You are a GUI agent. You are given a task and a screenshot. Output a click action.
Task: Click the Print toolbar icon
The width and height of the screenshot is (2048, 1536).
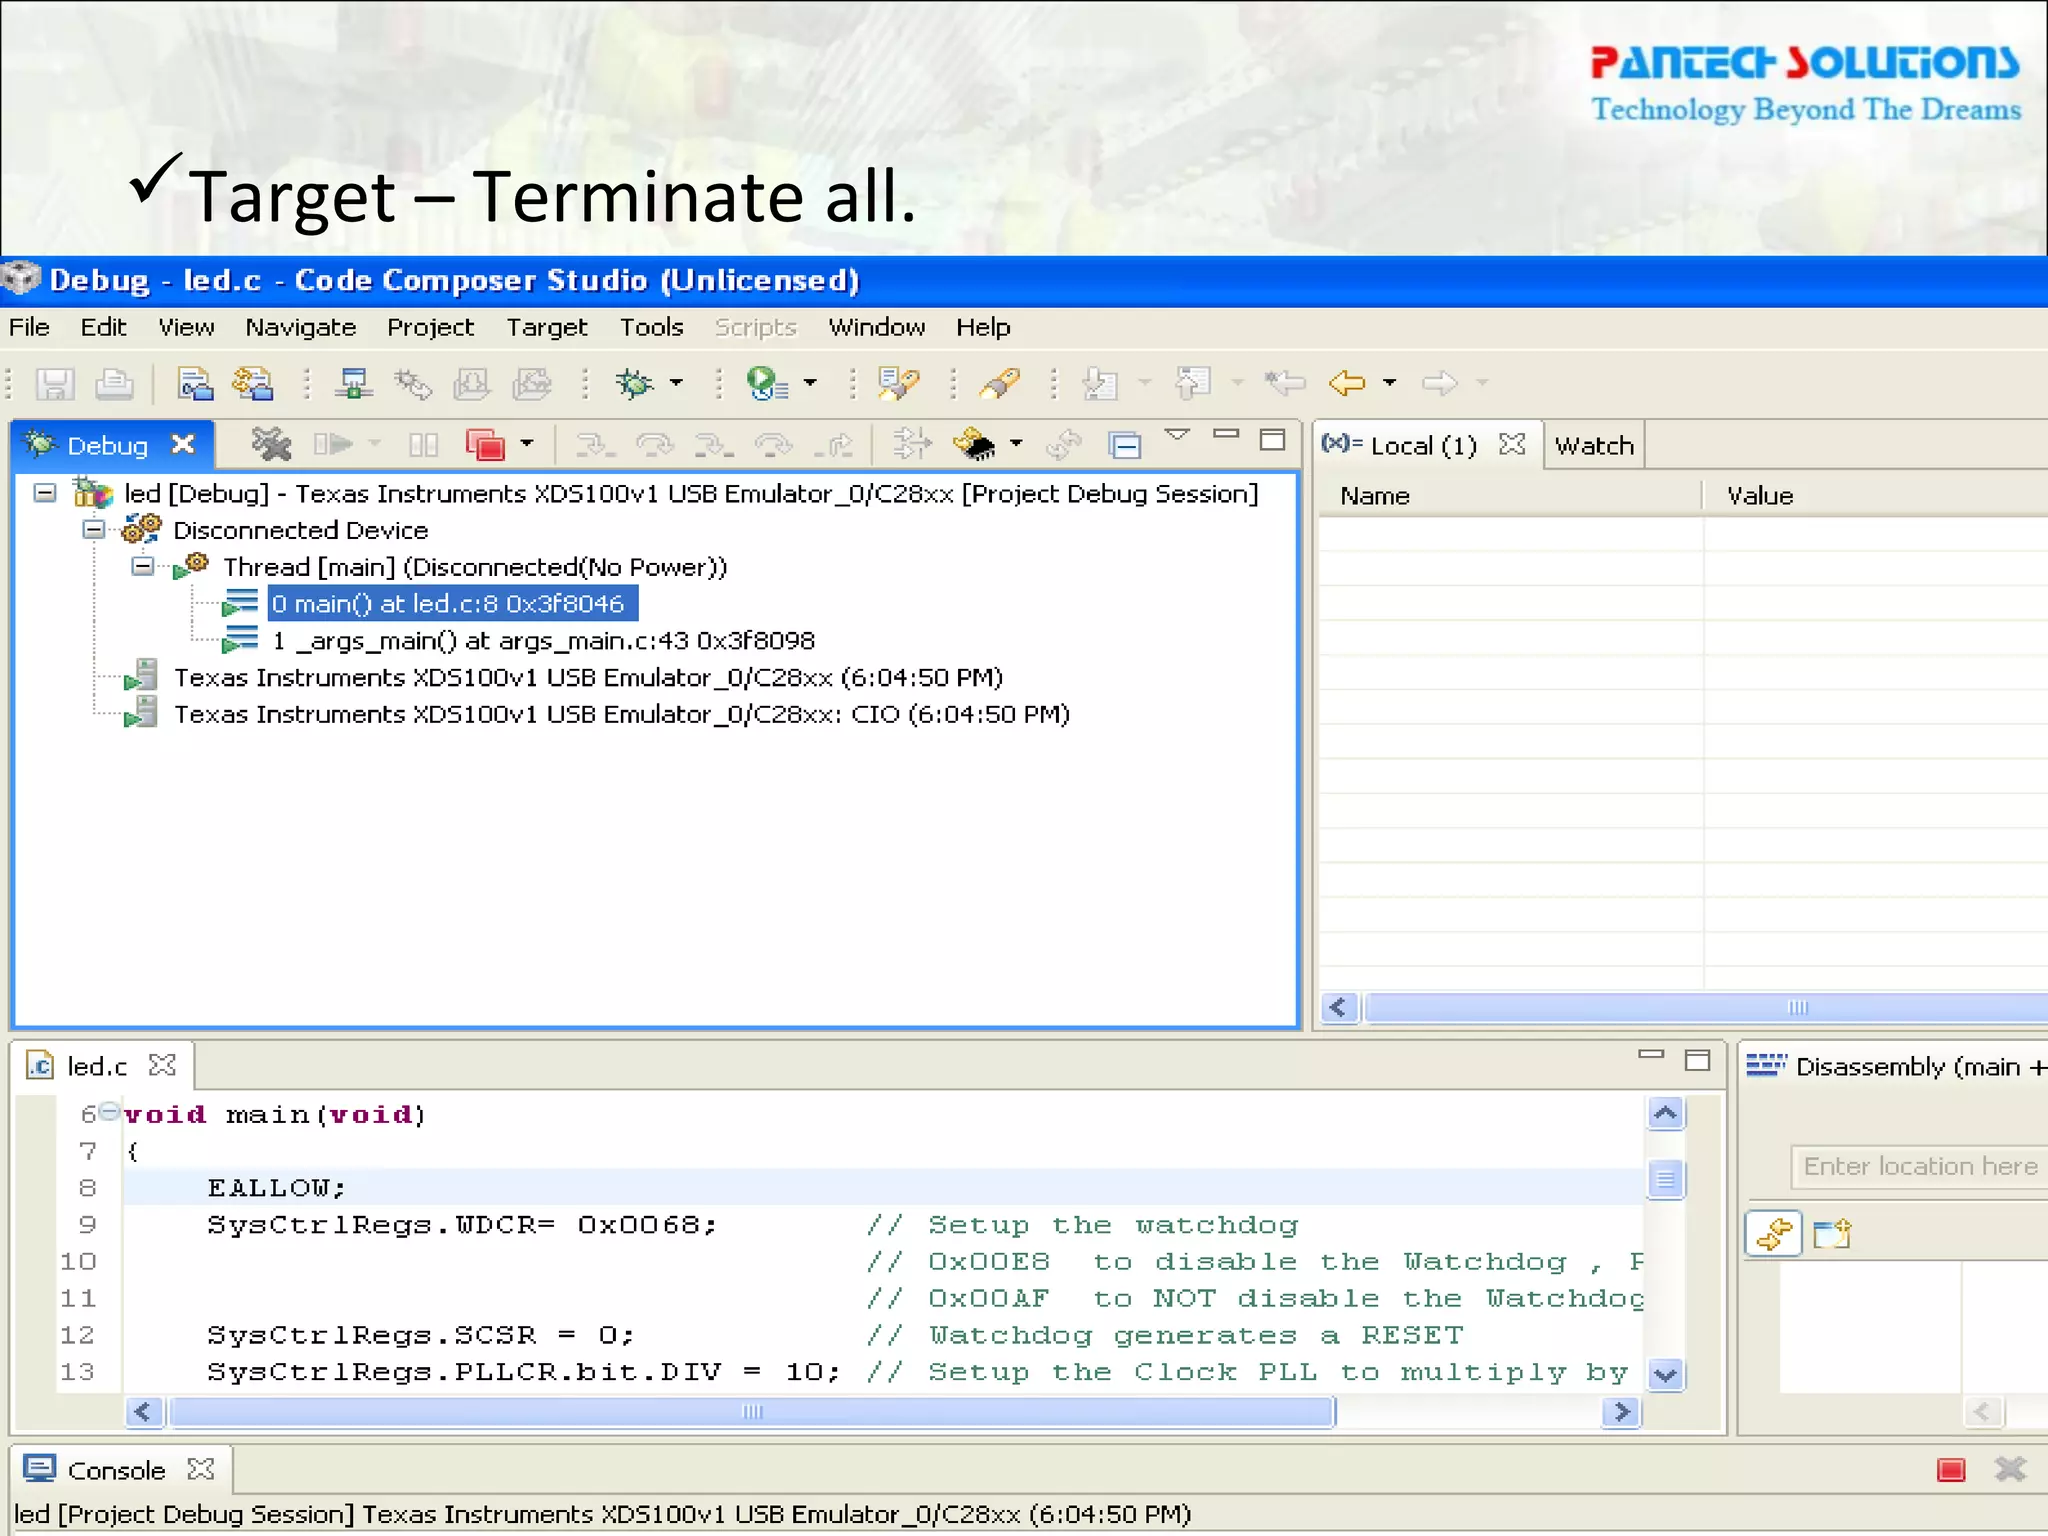coord(114,384)
